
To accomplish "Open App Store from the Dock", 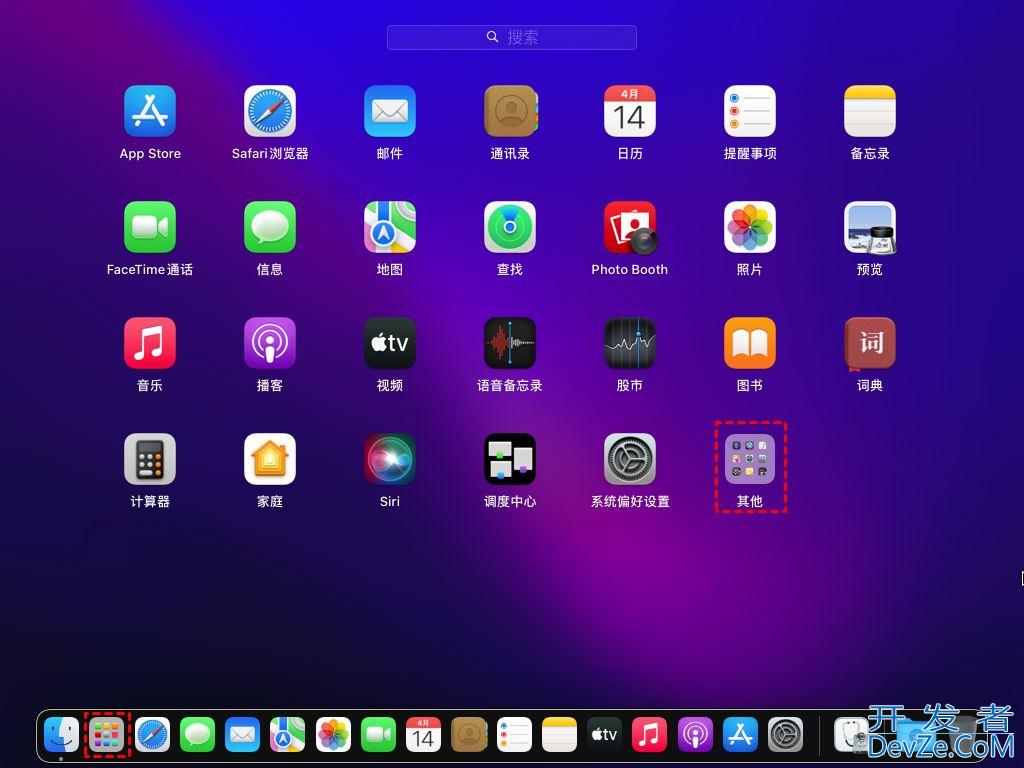I will pyautogui.click(x=740, y=735).
